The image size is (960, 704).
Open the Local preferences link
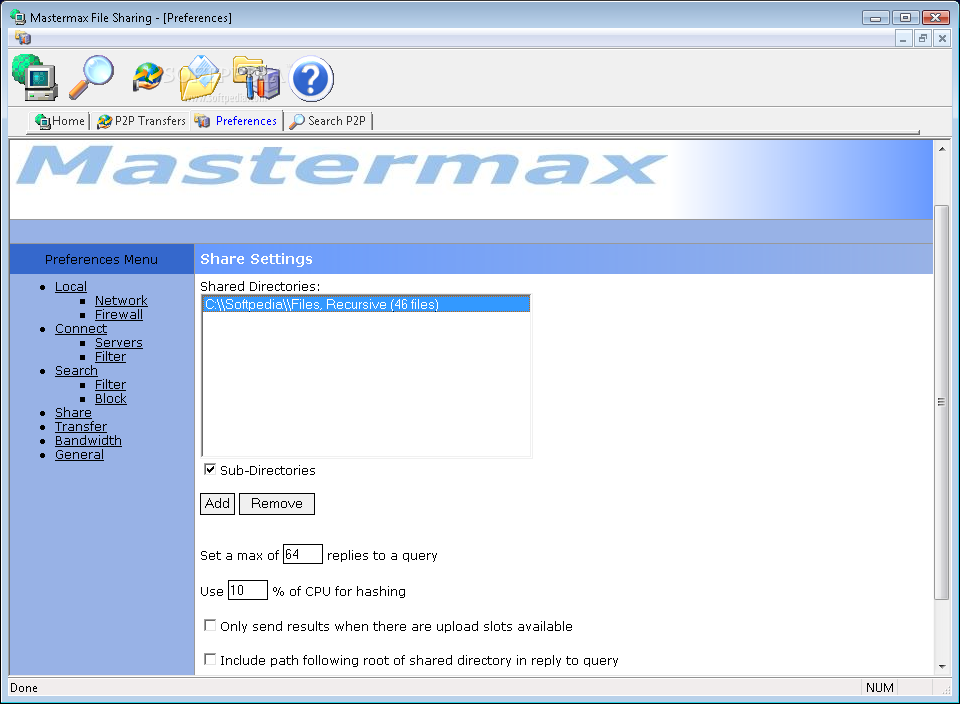(70, 286)
